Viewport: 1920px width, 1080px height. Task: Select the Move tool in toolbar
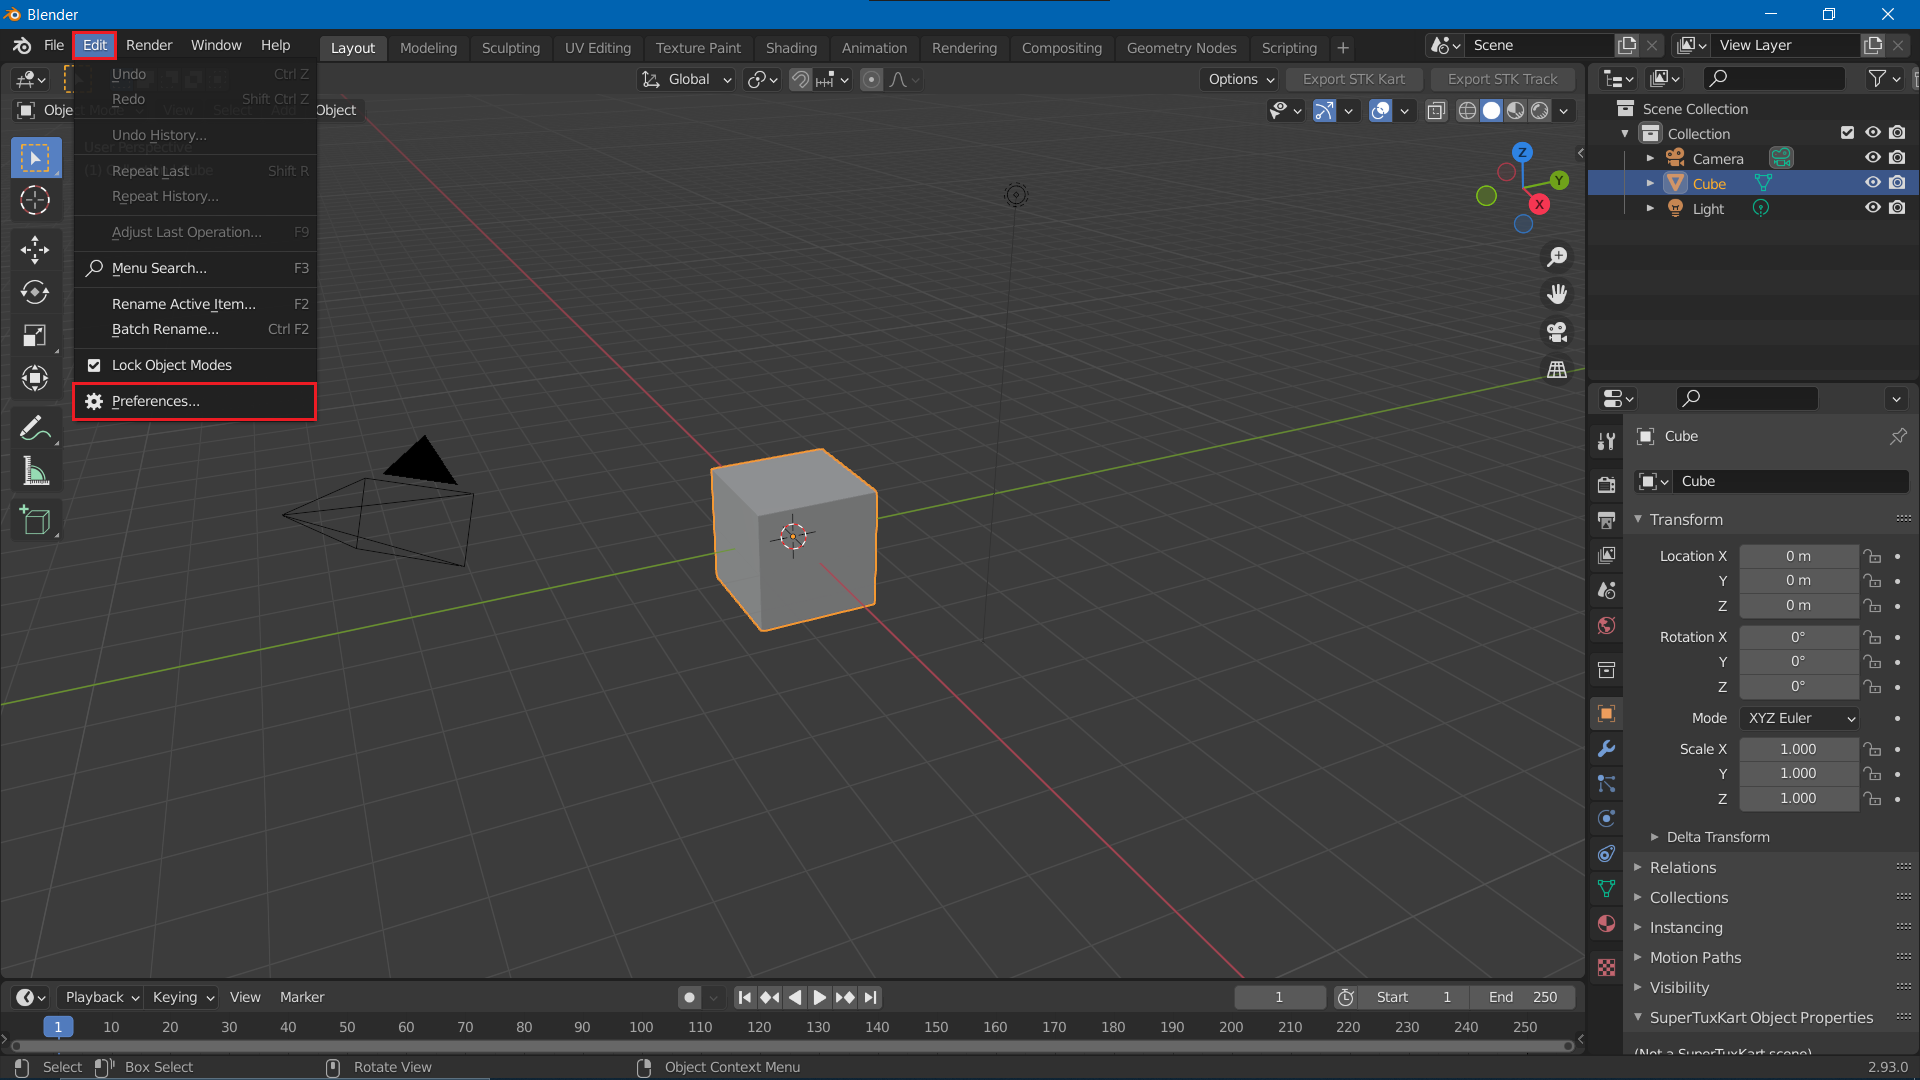click(35, 249)
